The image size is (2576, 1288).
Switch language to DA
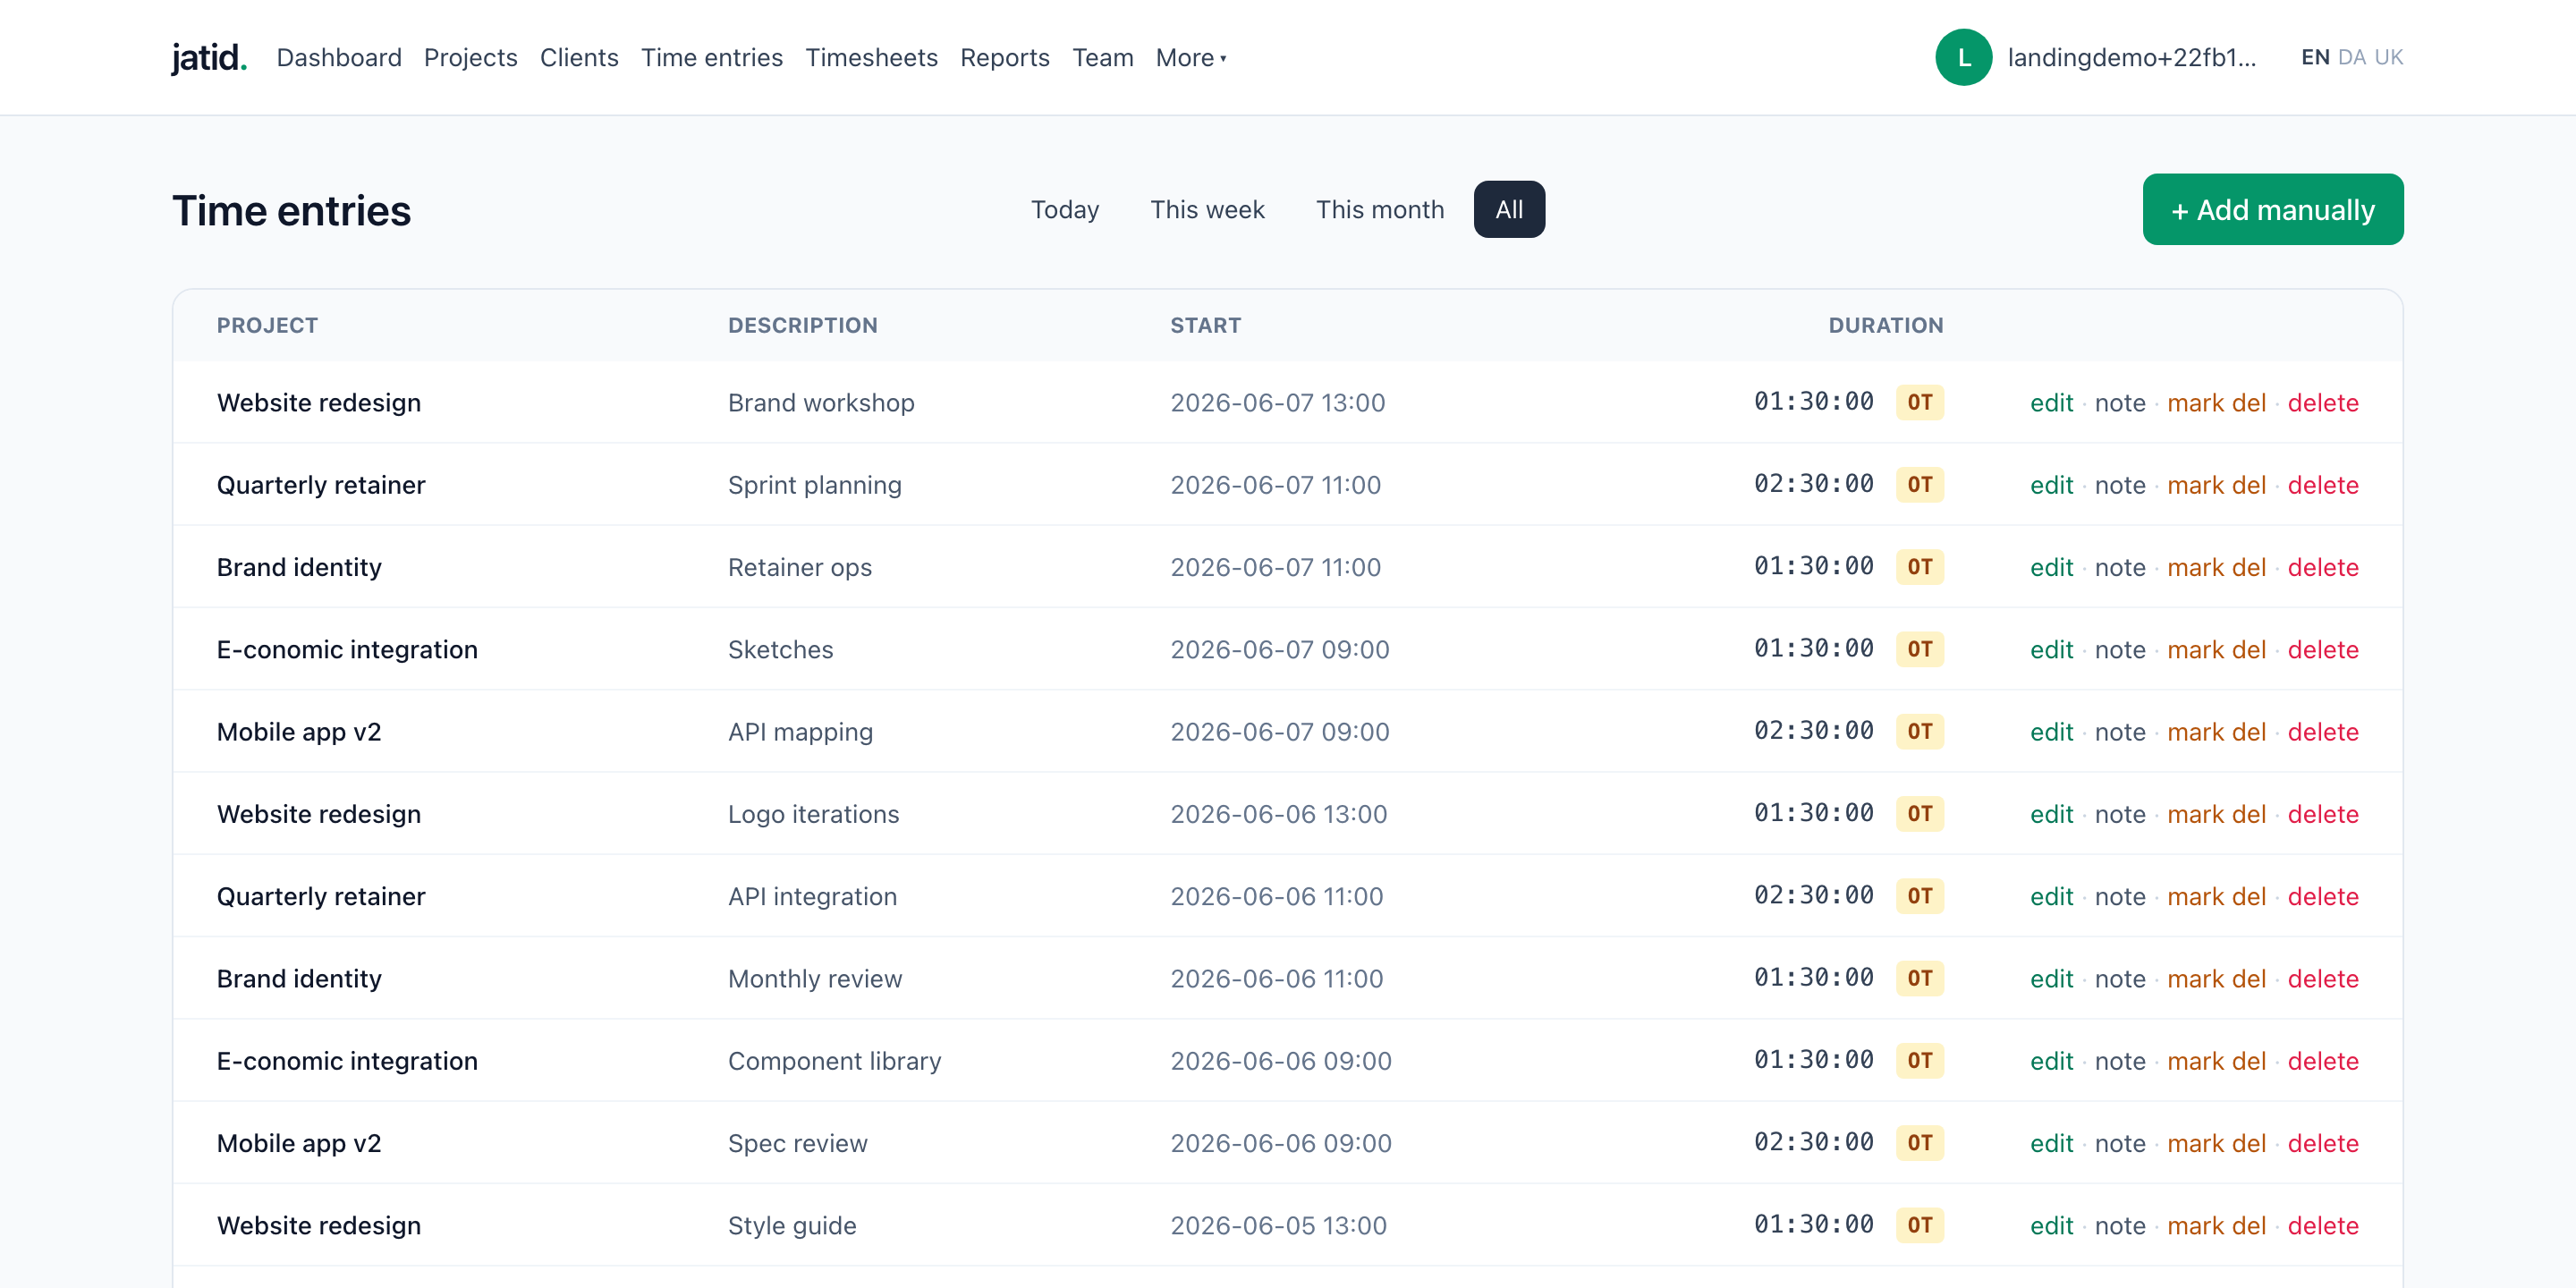click(x=2352, y=57)
